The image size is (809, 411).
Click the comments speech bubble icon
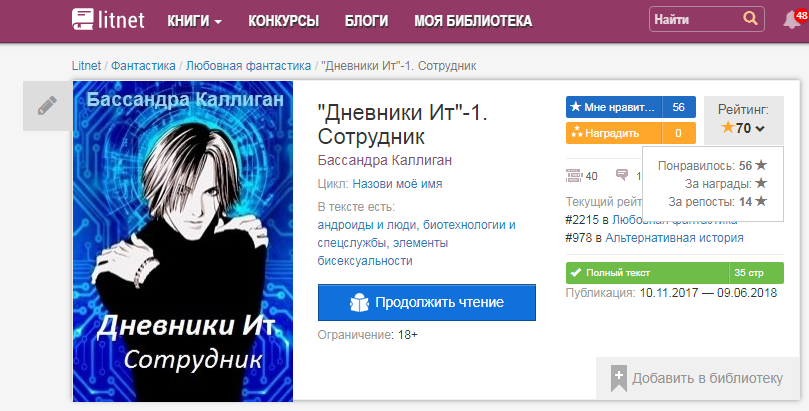(x=622, y=175)
